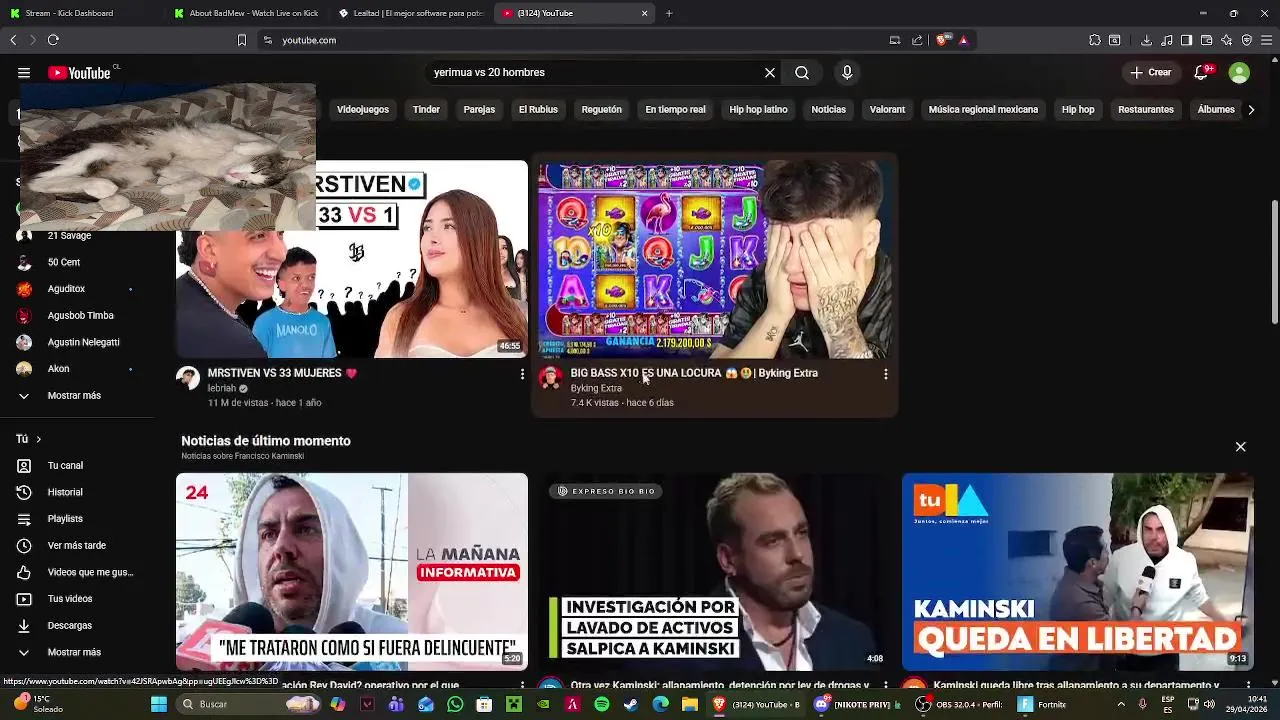The height and width of the screenshot is (720, 1280).
Task: Select the En tiempo real chip
Action: click(675, 110)
